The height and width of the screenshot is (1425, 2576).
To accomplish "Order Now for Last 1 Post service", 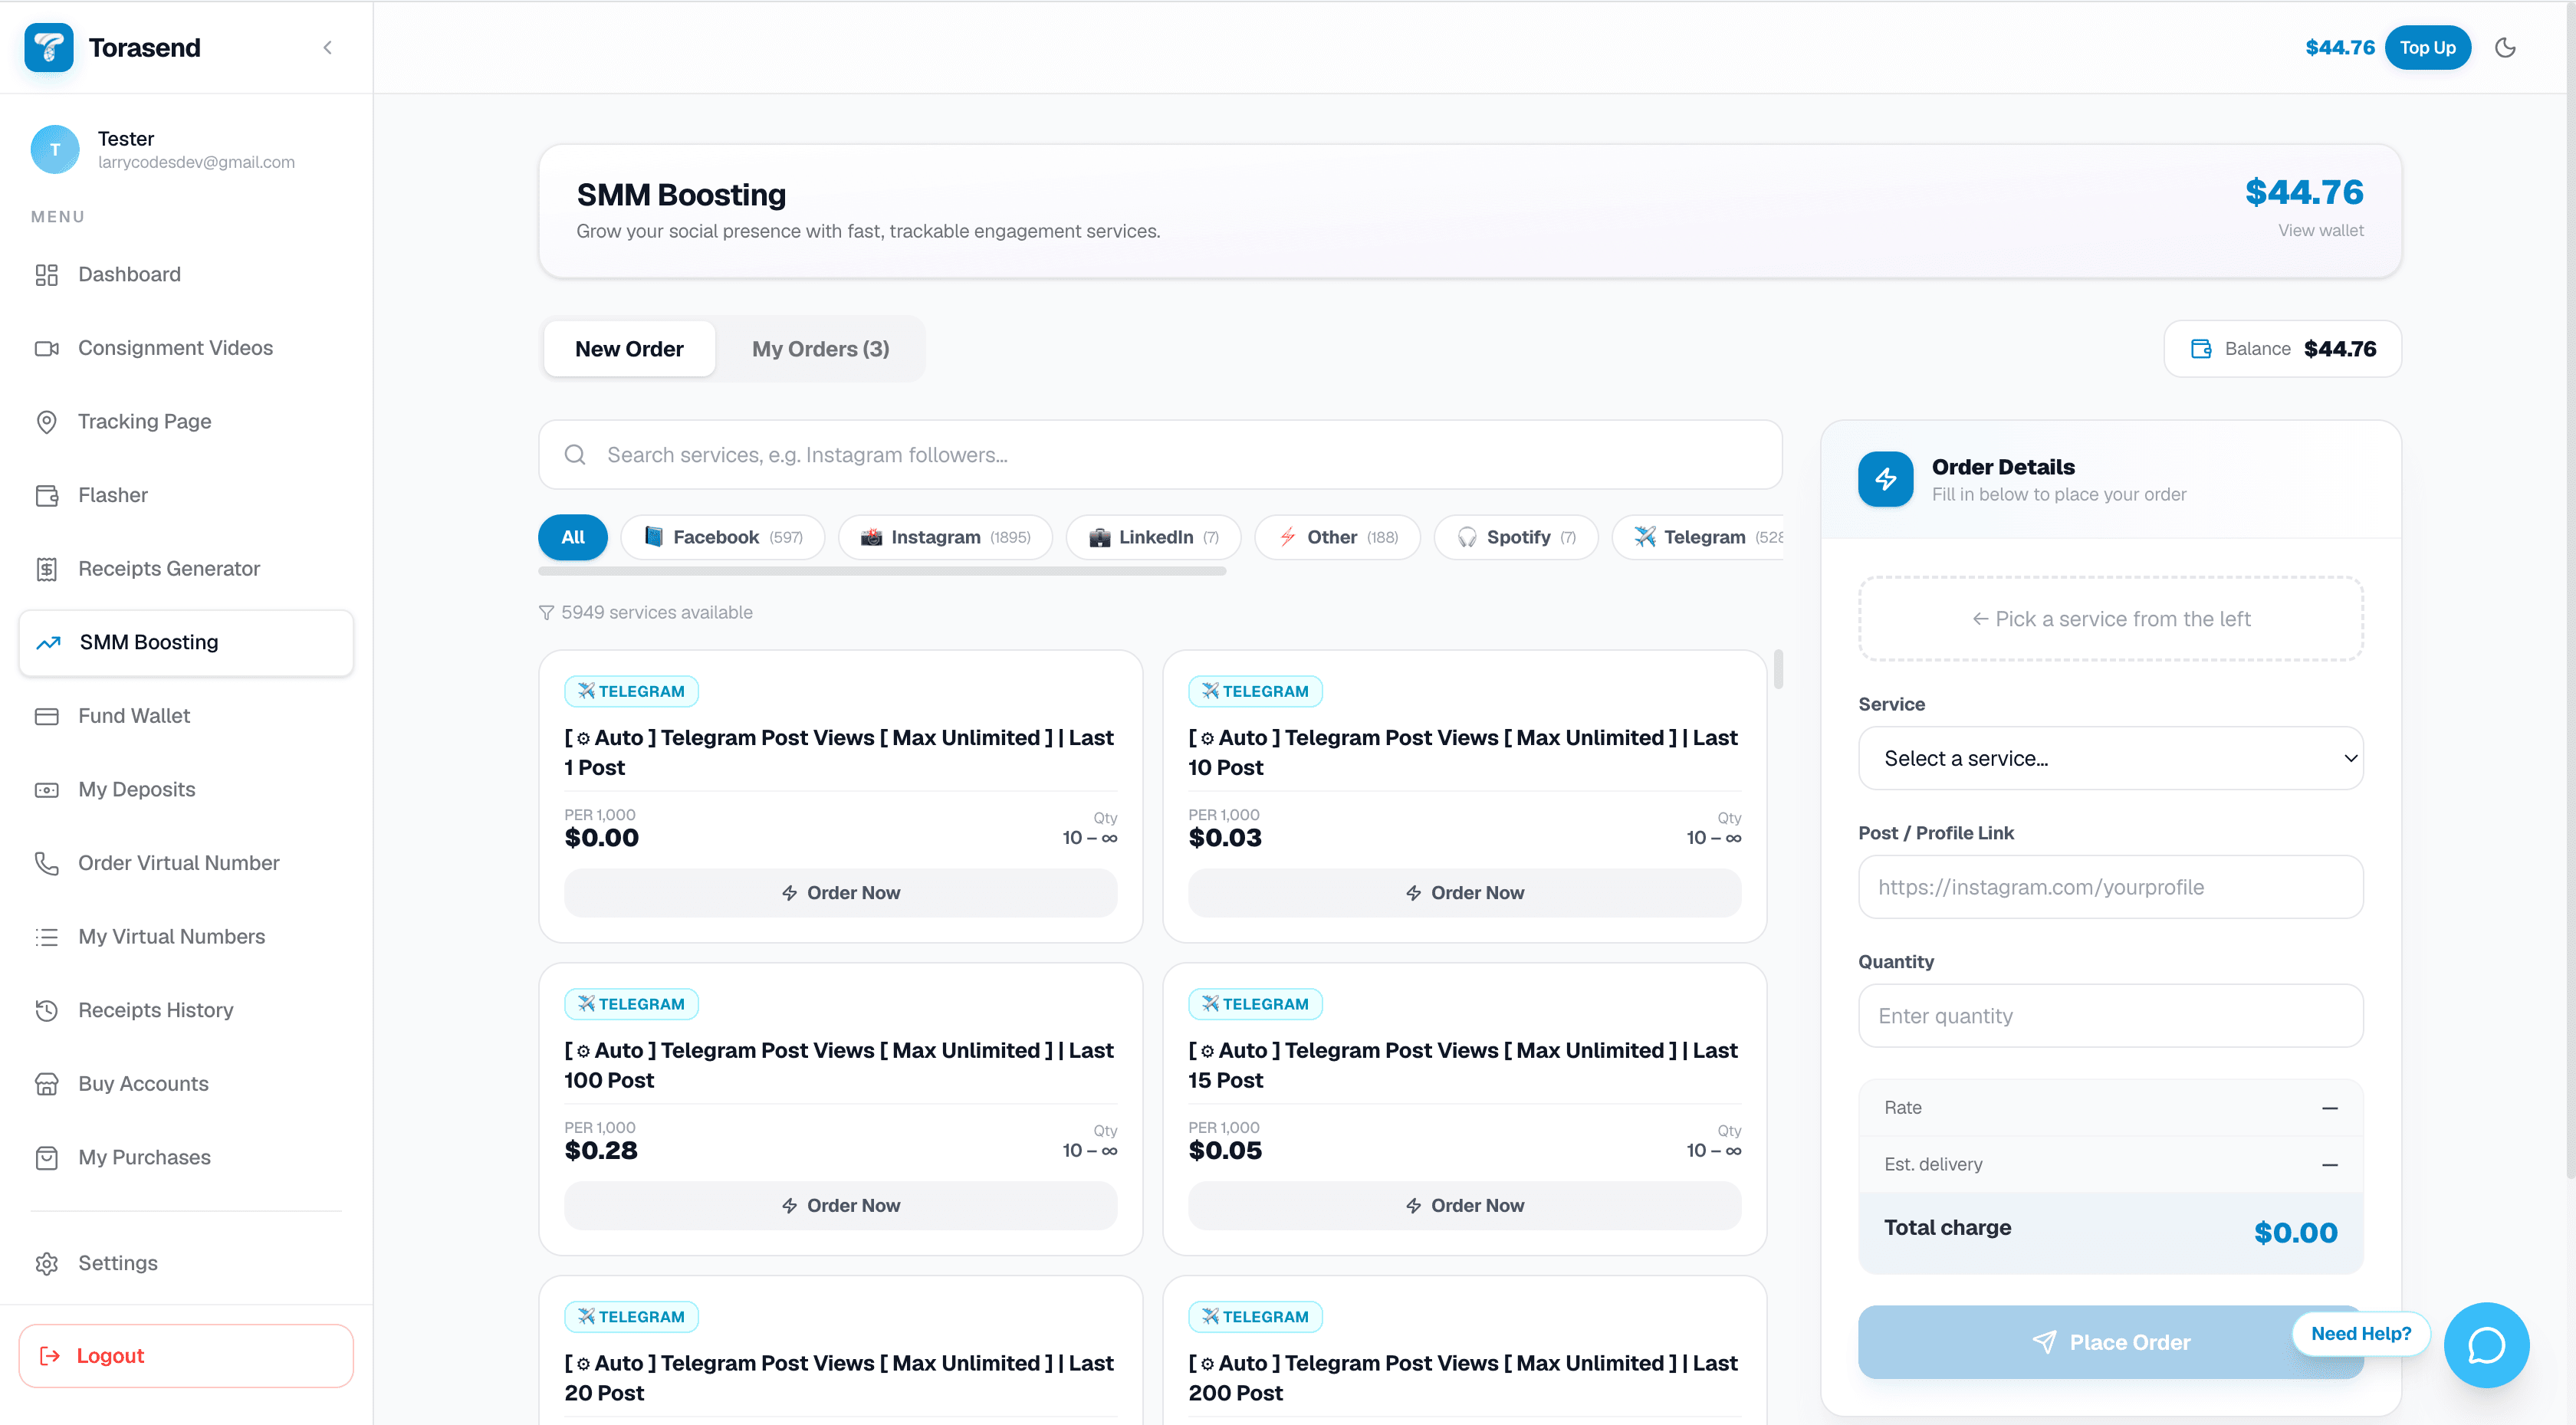I will (840, 893).
